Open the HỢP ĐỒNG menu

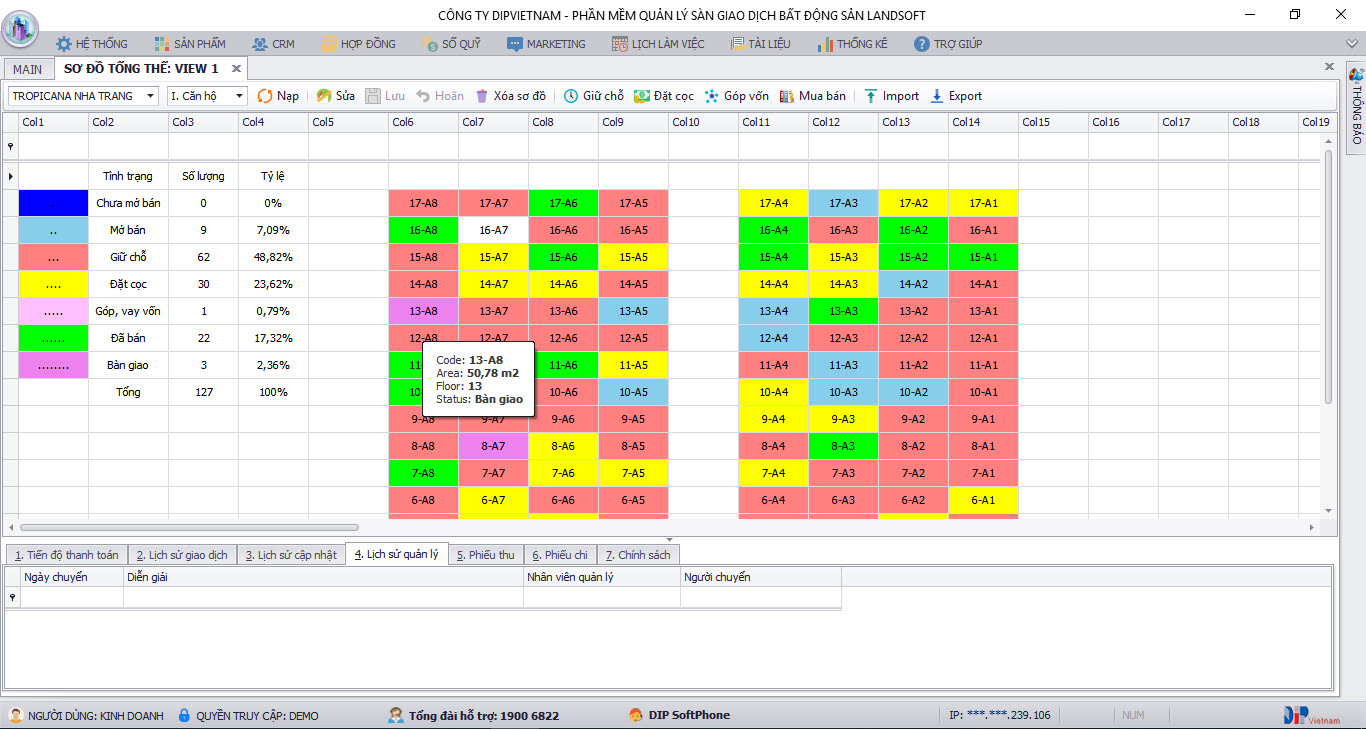pos(359,44)
